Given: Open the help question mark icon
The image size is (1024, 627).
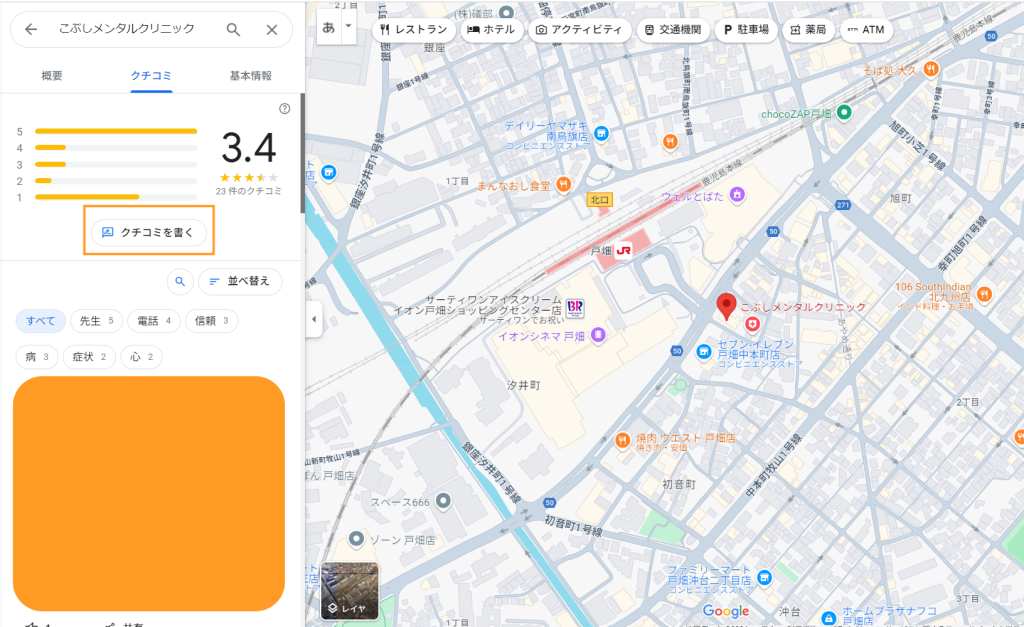Looking at the screenshot, I should 284,109.
